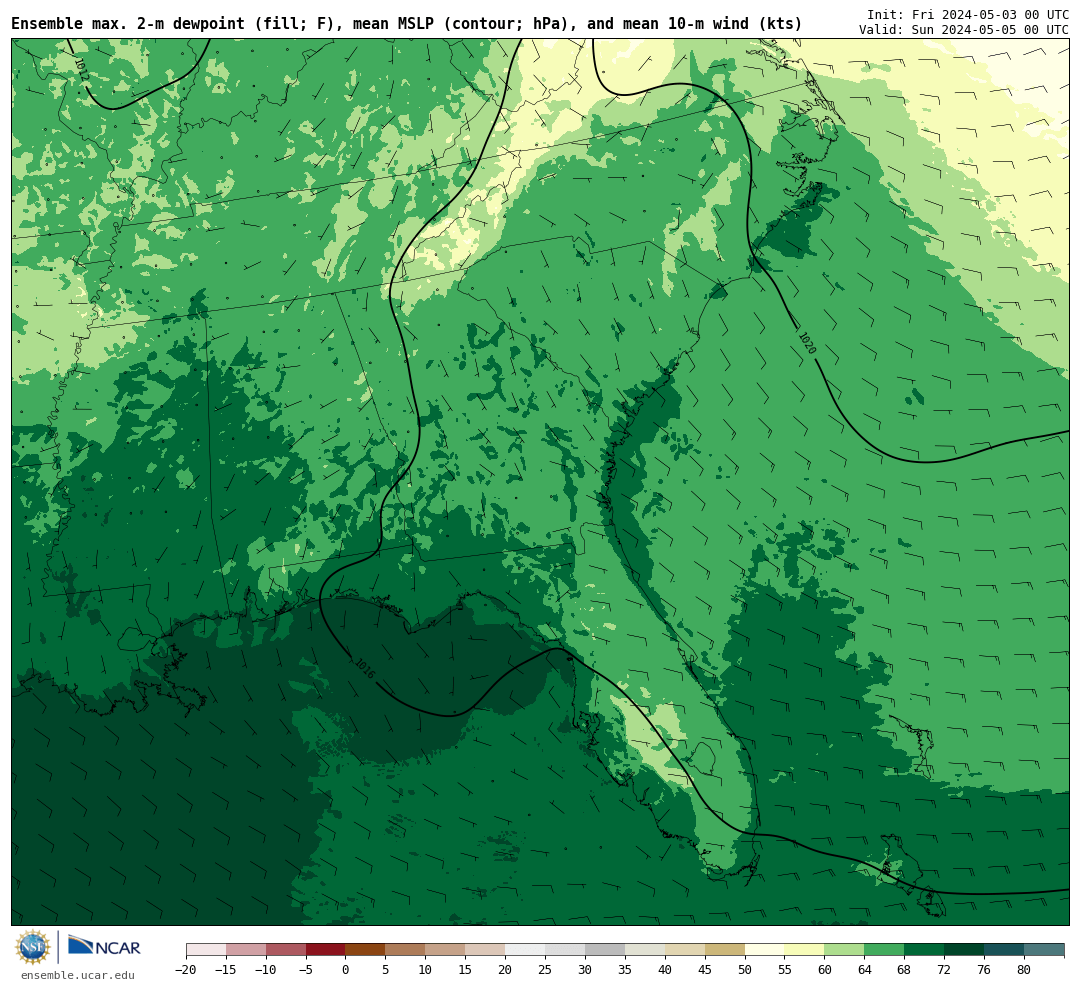This screenshot has height=988, width=1080.
Task: Click the NSF logo
Action: tap(33, 947)
